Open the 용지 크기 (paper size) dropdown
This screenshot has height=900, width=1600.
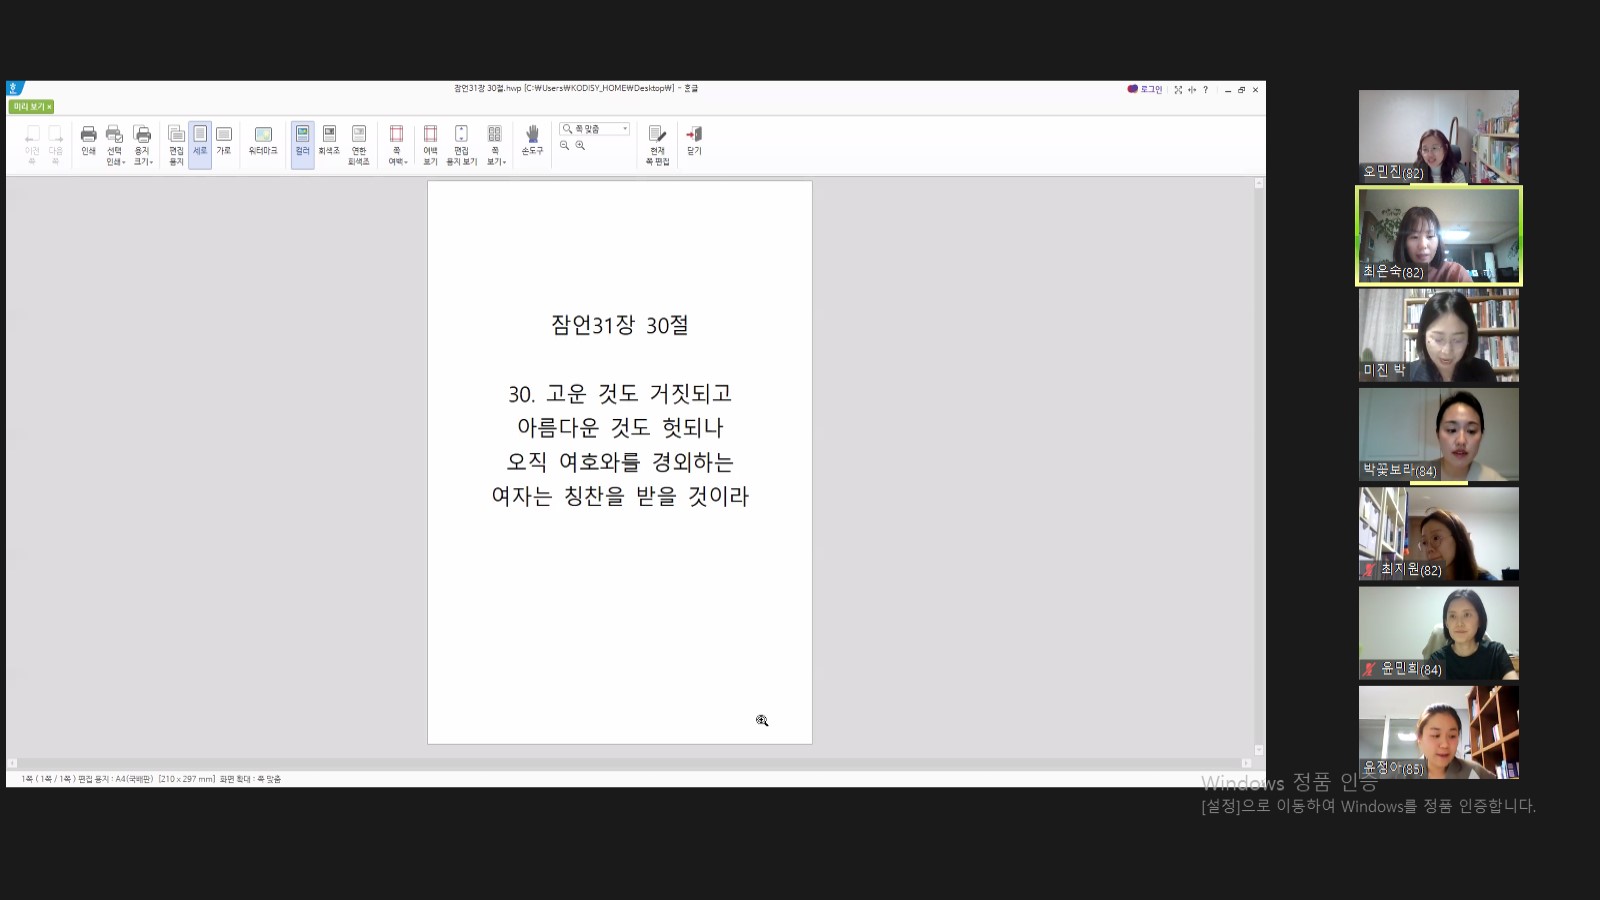(143, 146)
